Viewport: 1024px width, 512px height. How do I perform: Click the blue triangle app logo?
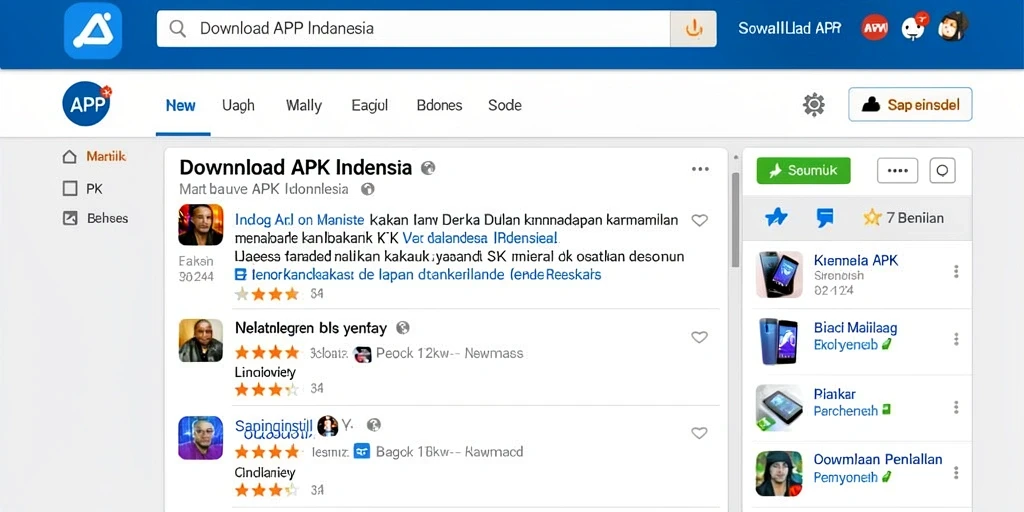[x=93, y=29]
